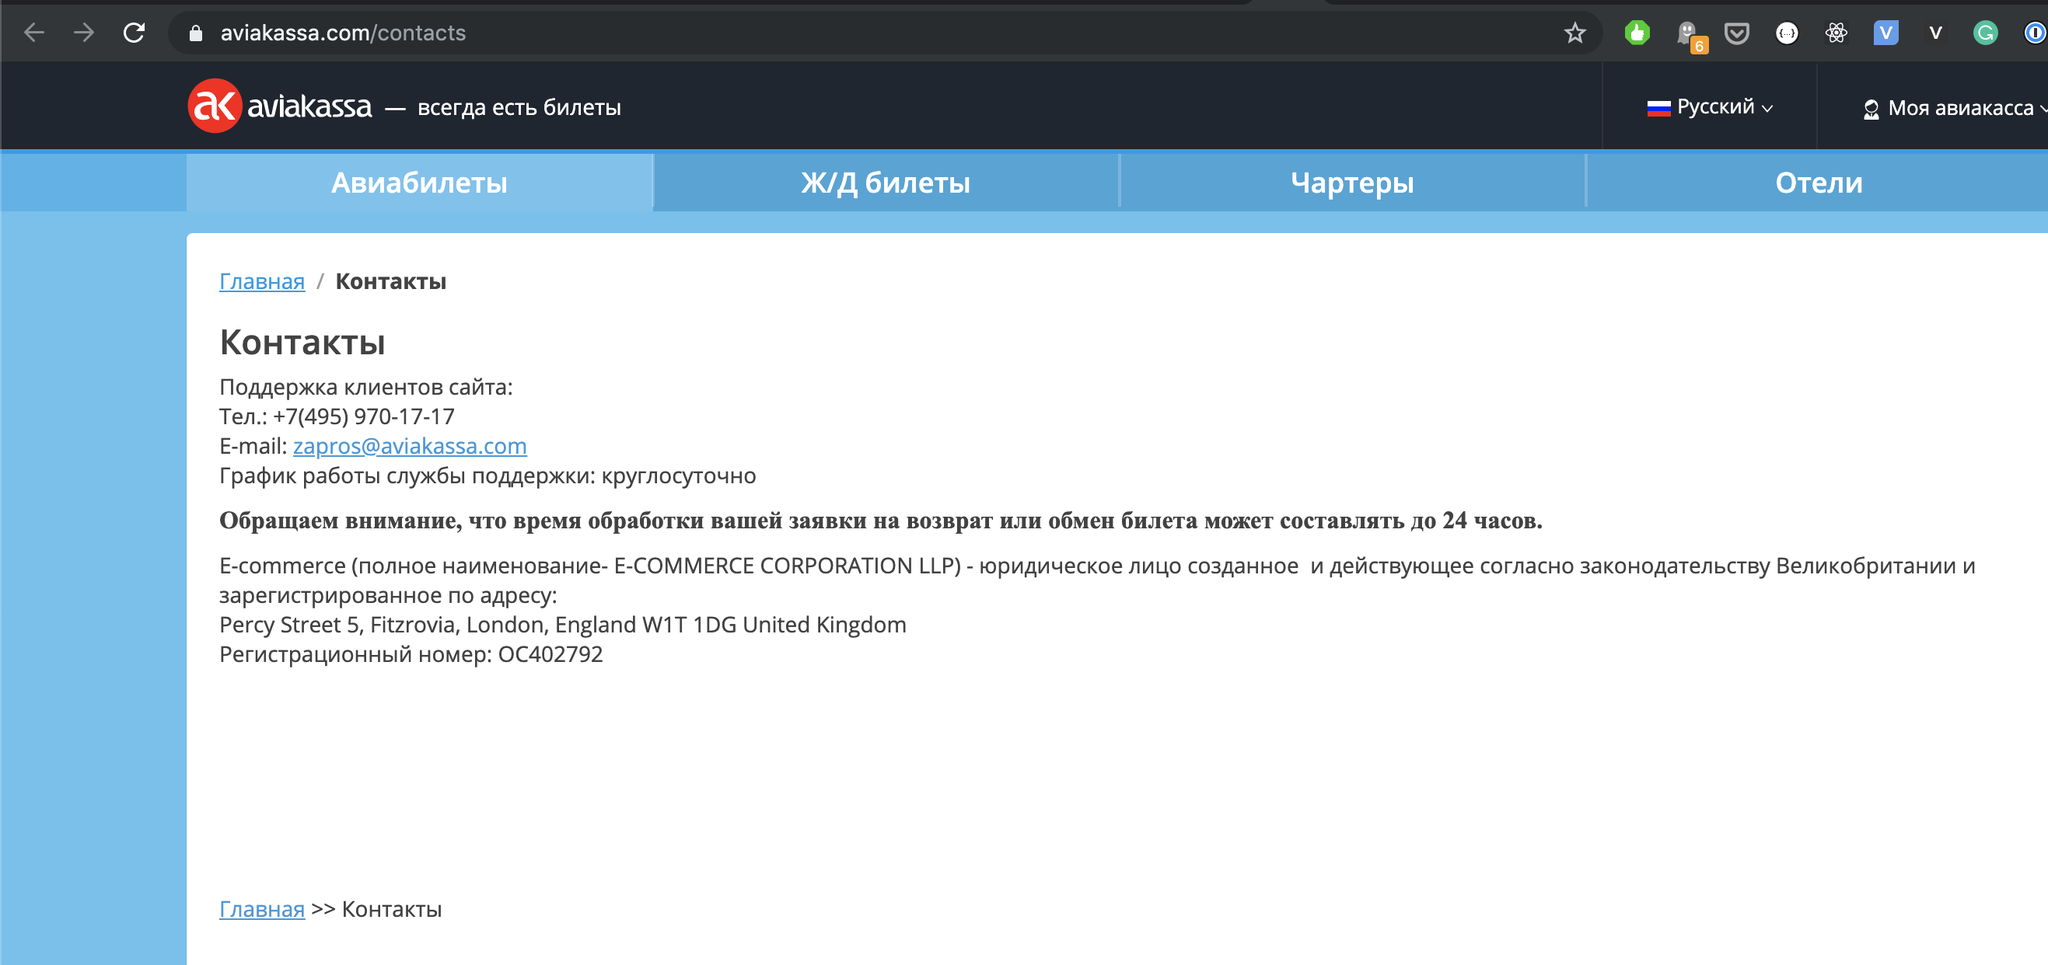
Task: Follow the top Главная breadcrumb link
Action: point(262,281)
